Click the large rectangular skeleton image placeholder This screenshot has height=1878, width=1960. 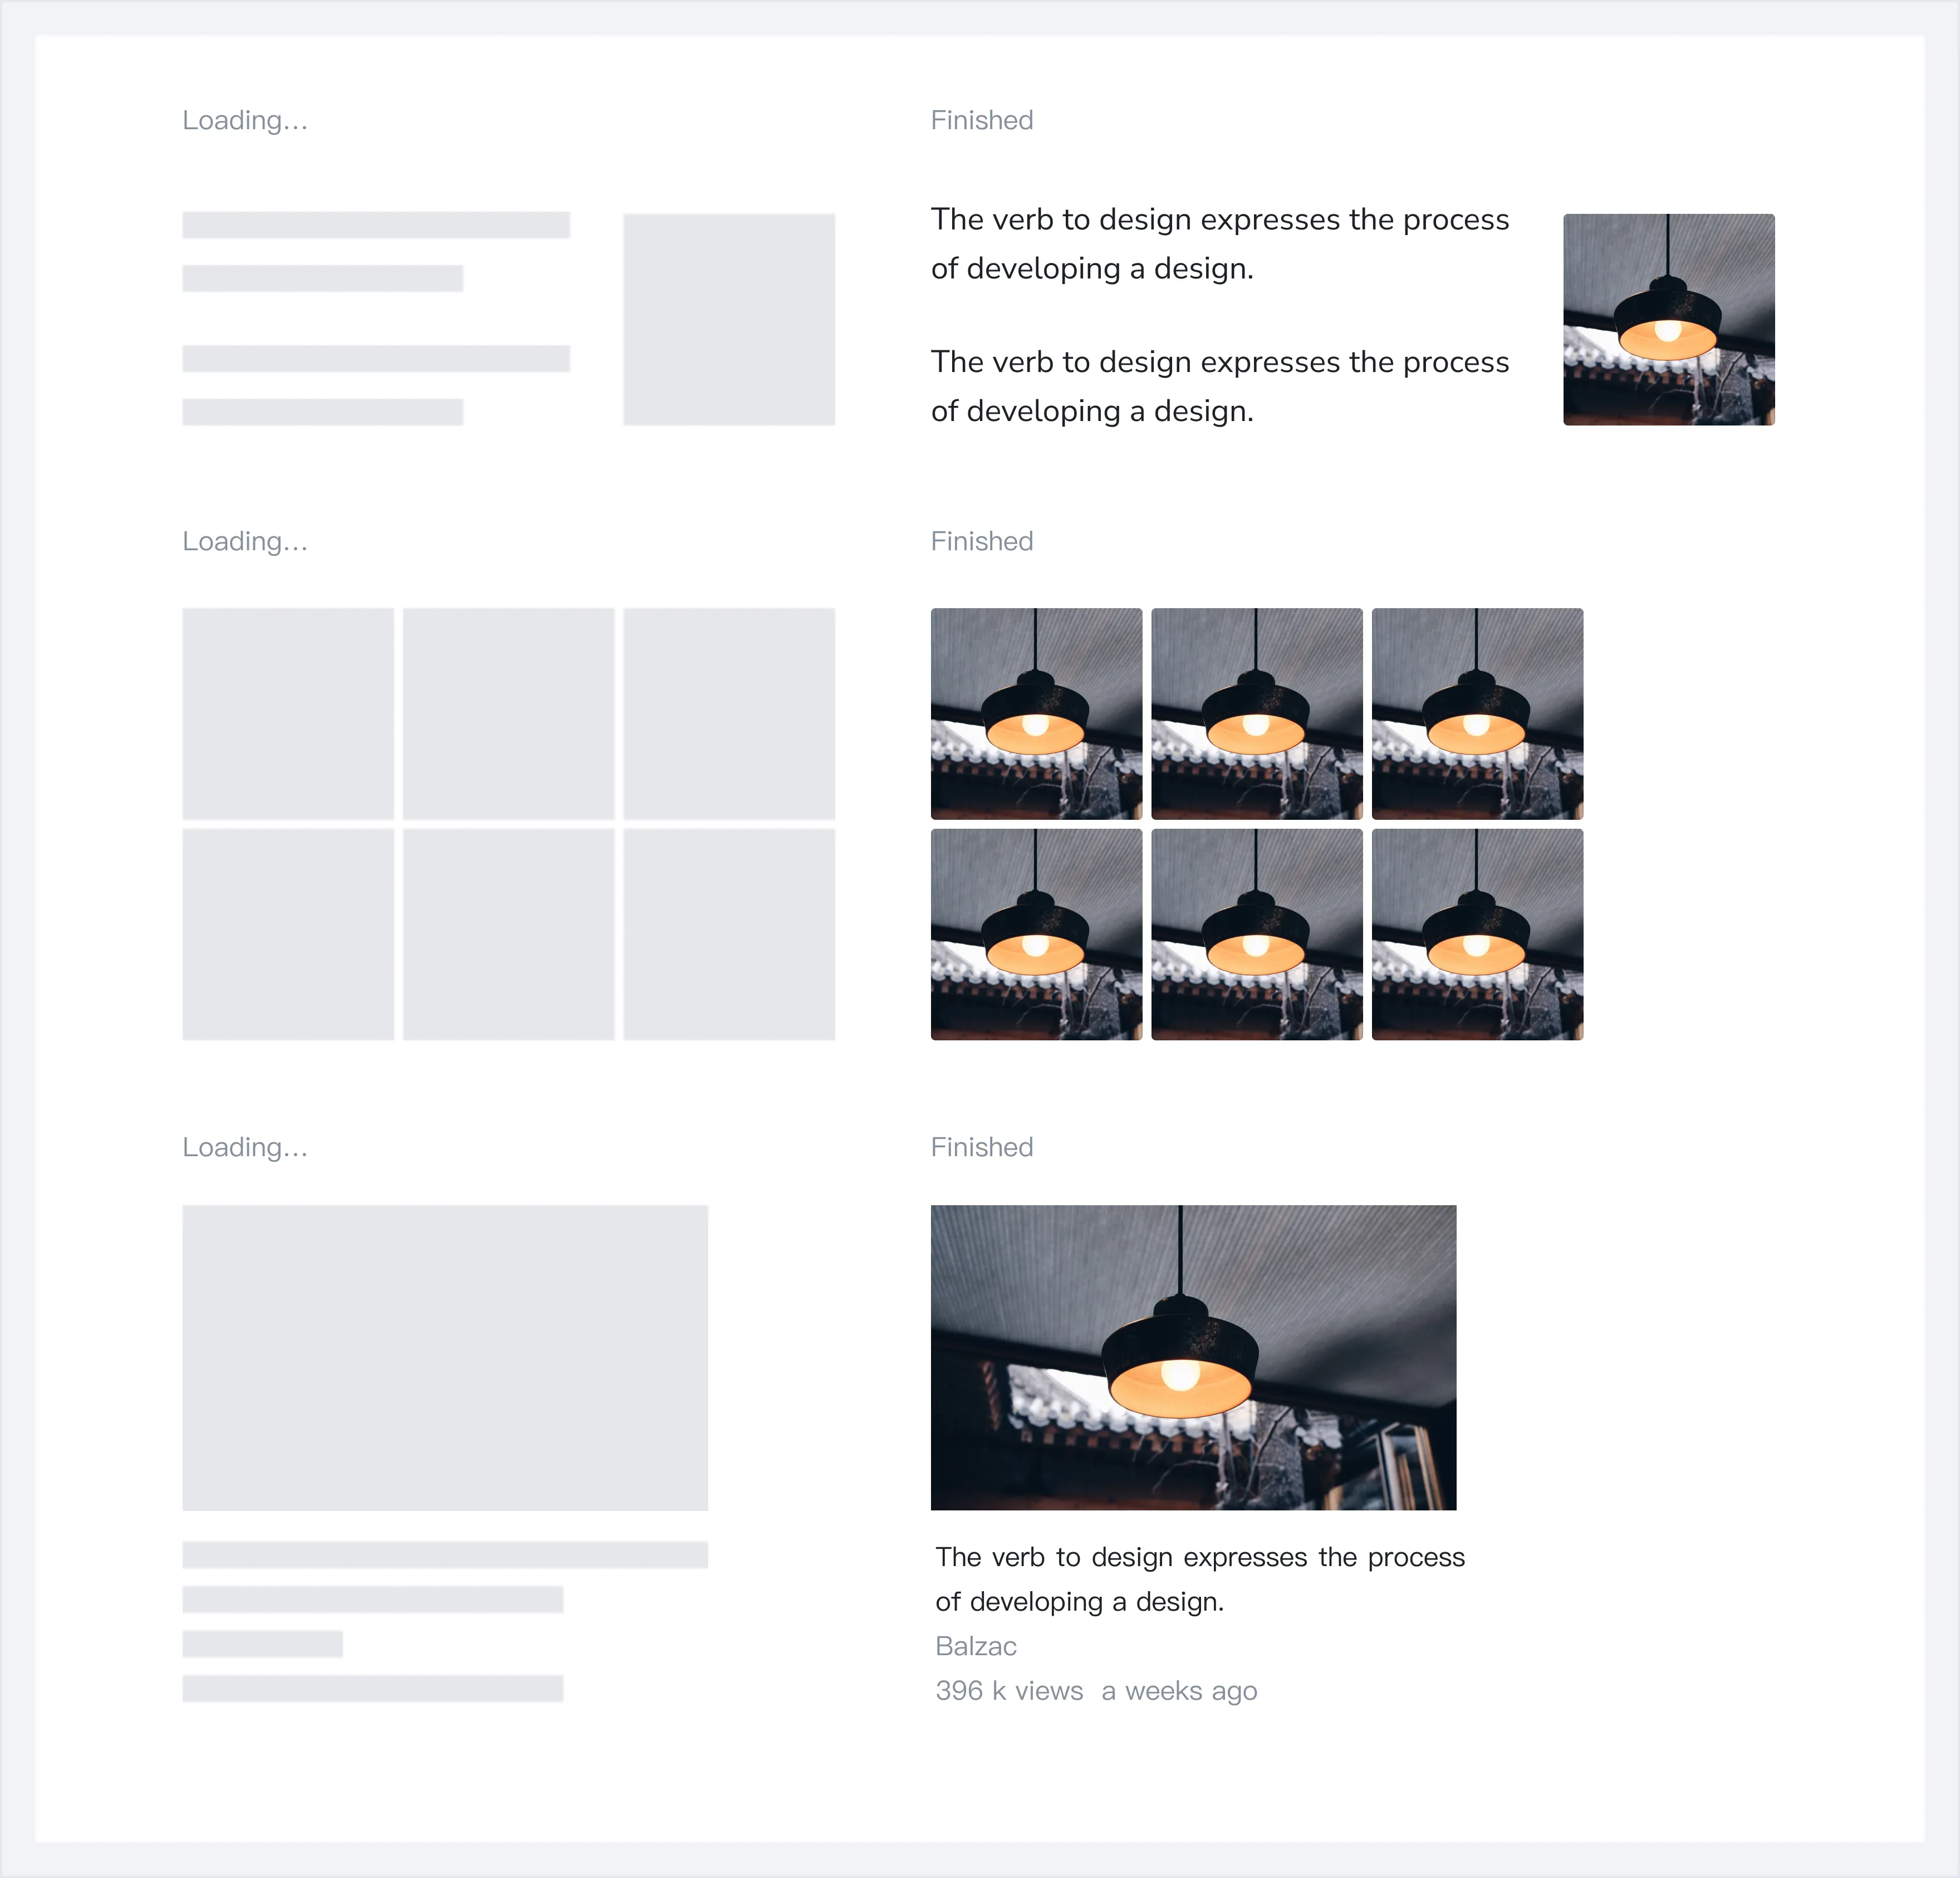445,1357
